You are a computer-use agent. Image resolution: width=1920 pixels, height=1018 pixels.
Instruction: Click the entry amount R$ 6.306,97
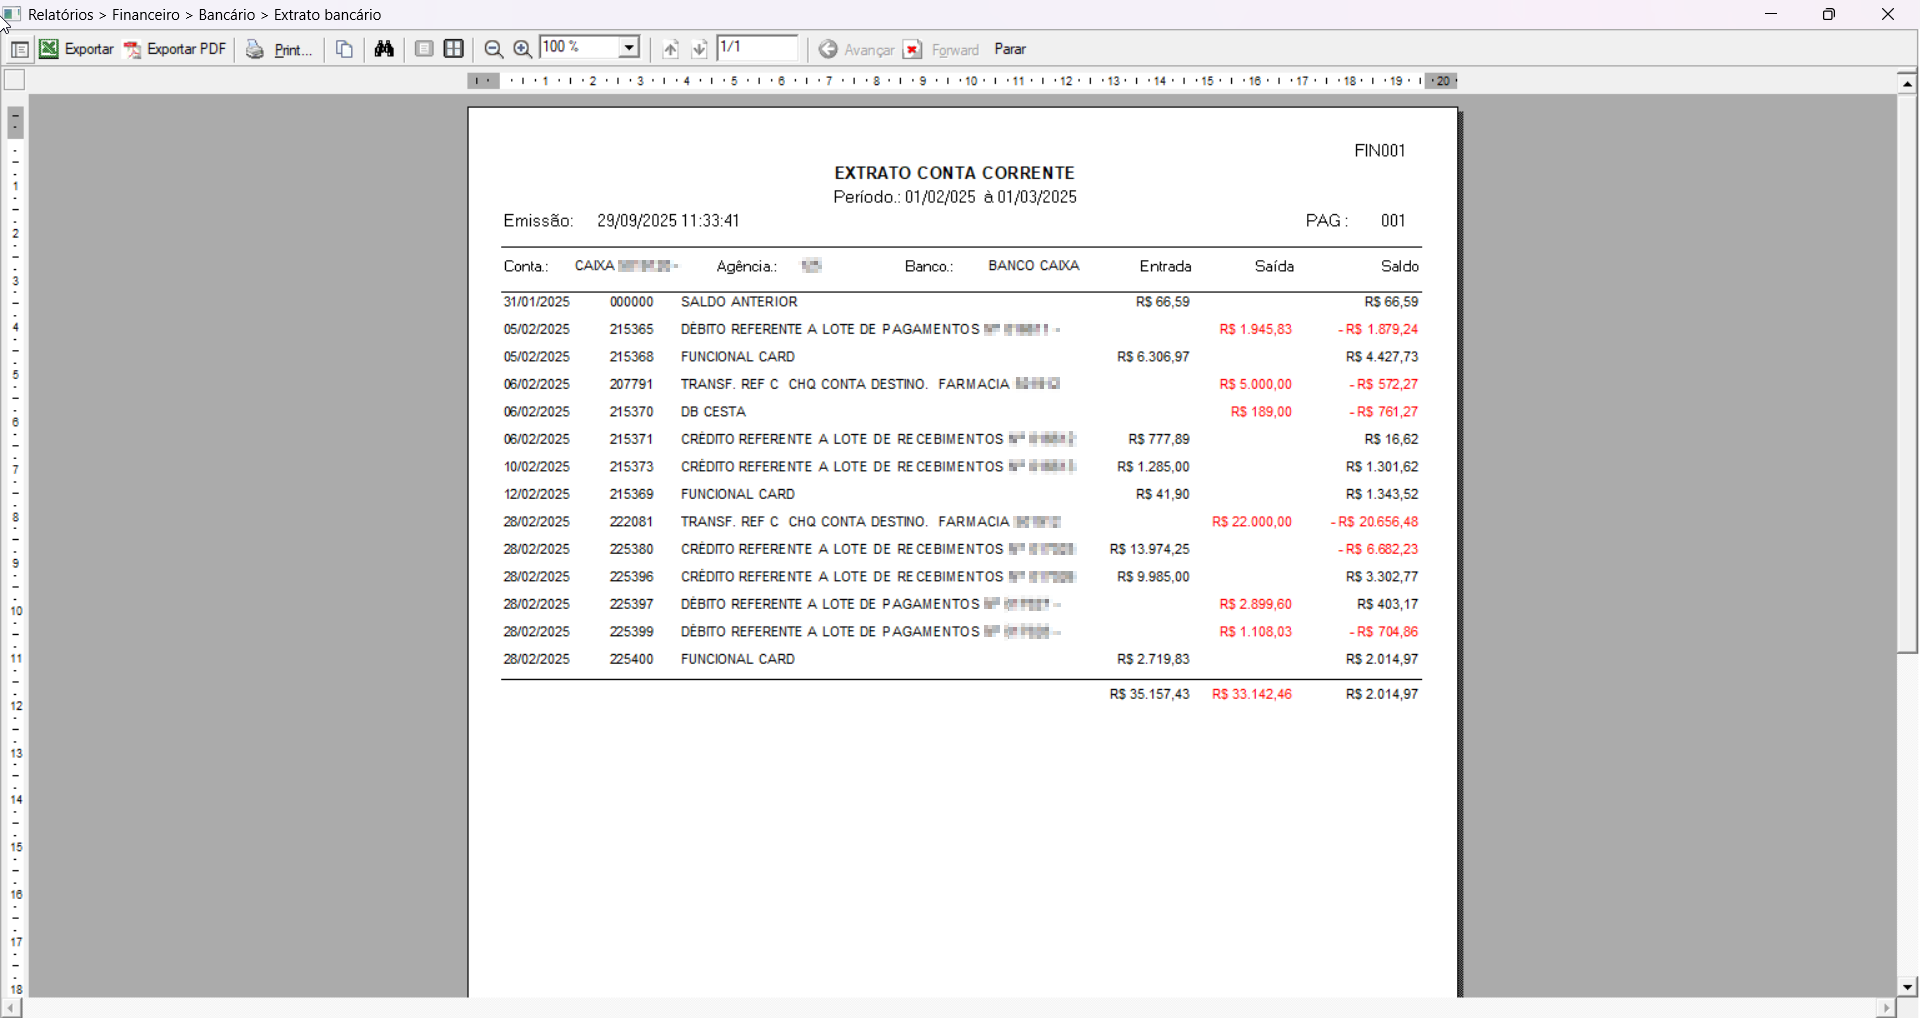pos(1153,357)
